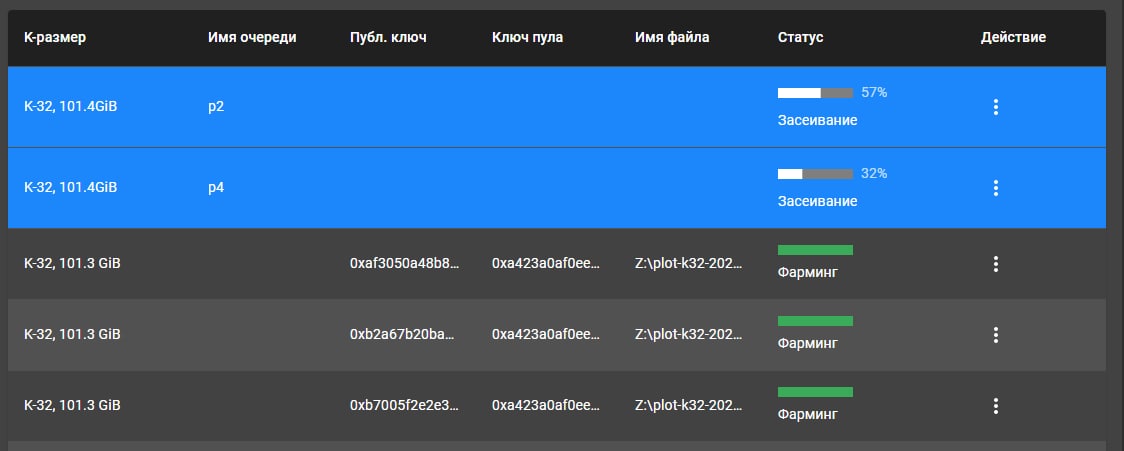Click public key 0xaf3050a48b8…

coord(404,264)
